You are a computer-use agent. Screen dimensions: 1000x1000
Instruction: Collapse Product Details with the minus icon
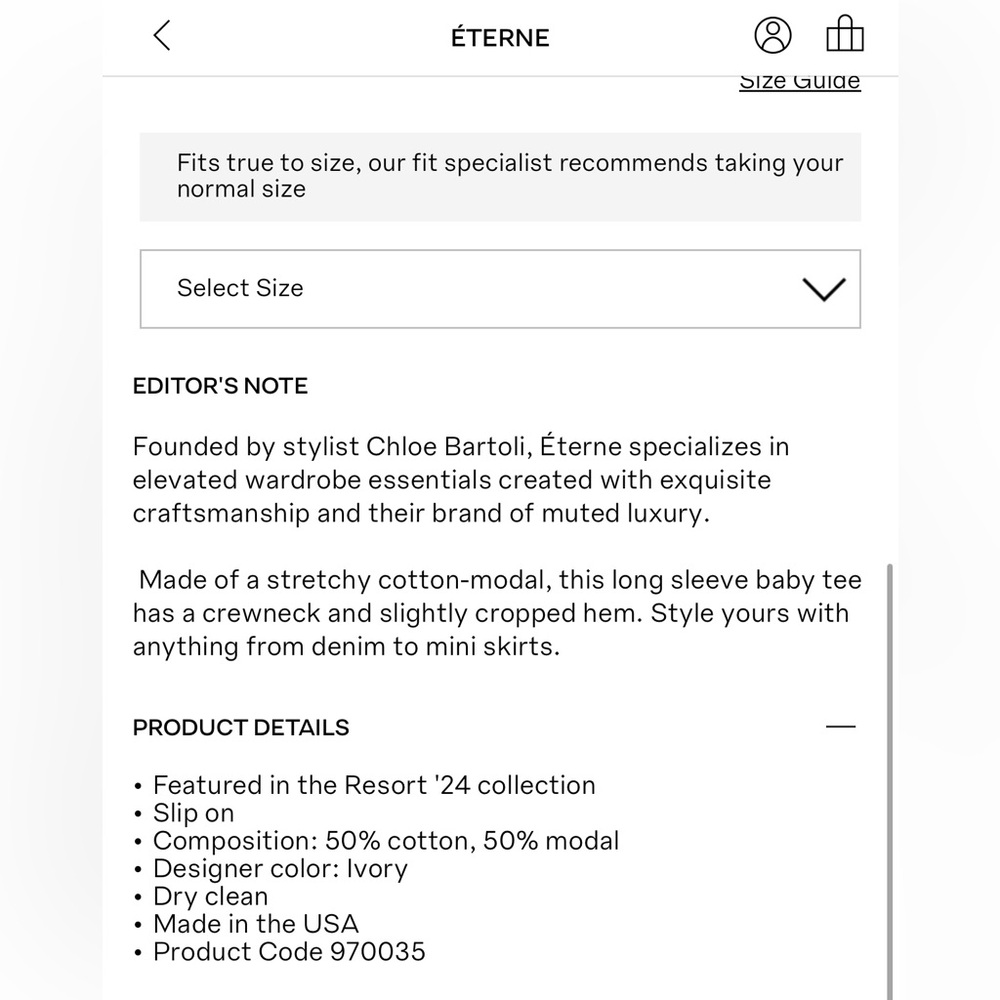841,727
